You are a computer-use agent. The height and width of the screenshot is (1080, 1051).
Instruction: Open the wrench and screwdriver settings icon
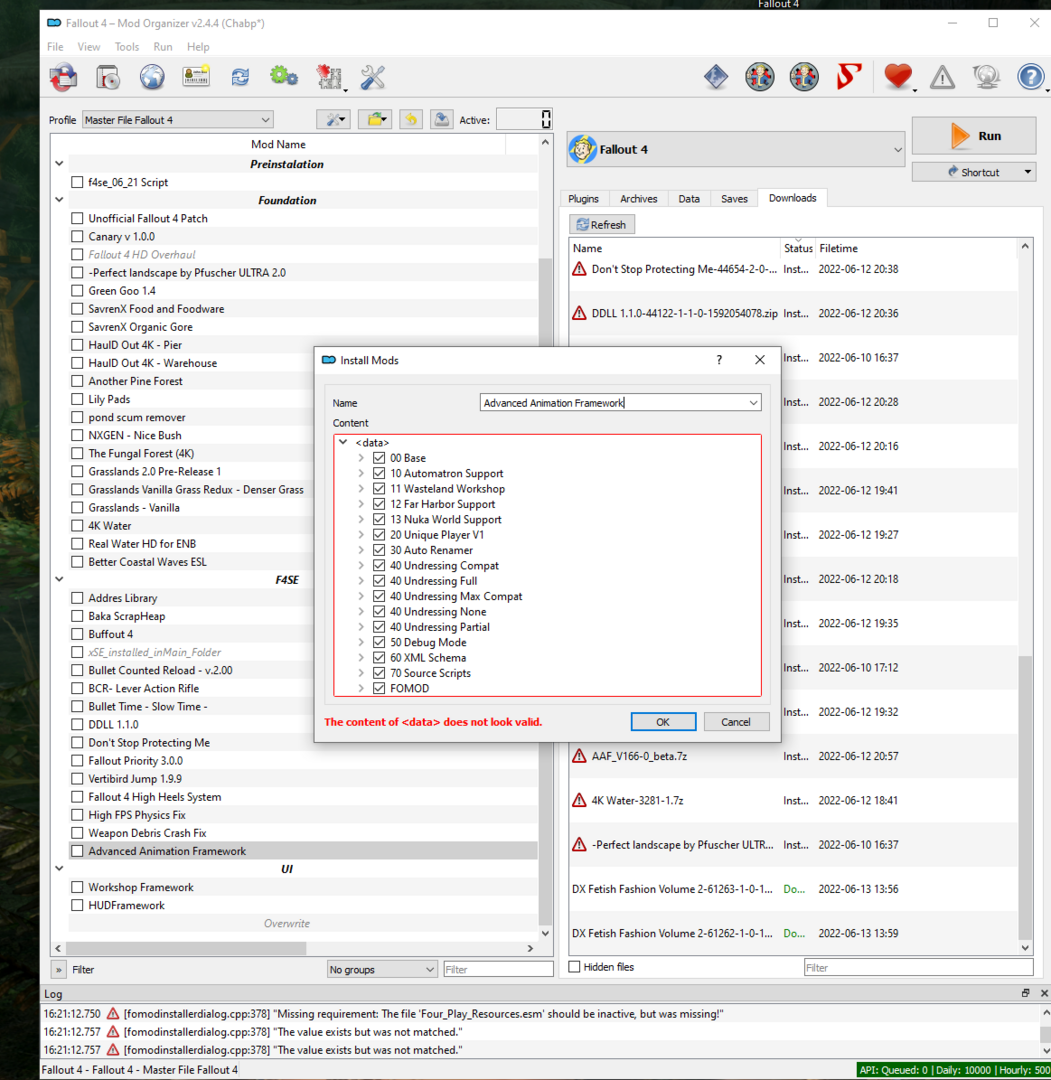(x=373, y=77)
